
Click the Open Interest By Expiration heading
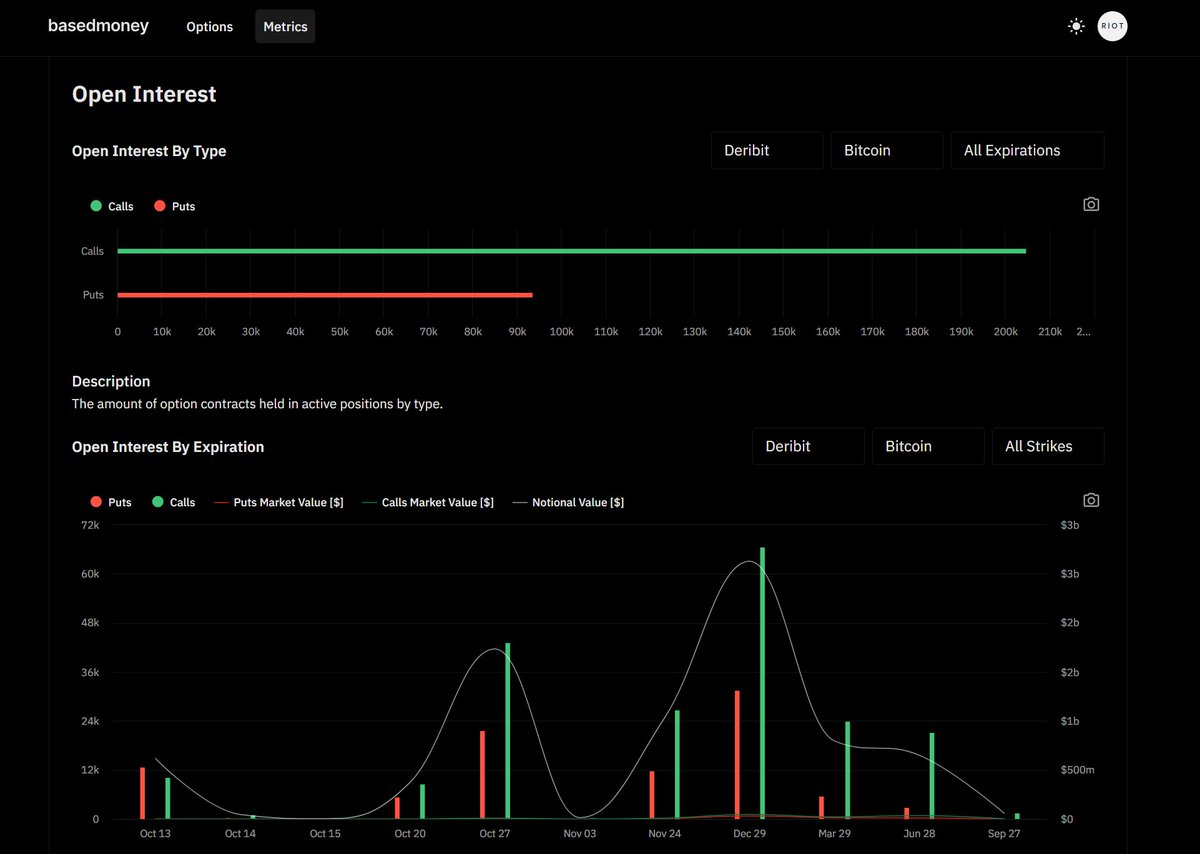click(x=168, y=447)
